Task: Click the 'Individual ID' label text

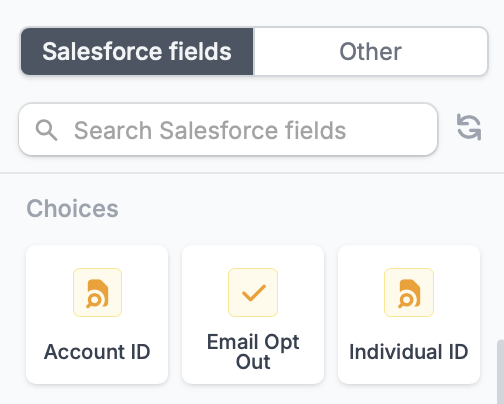Action: click(x=409, y=352)
